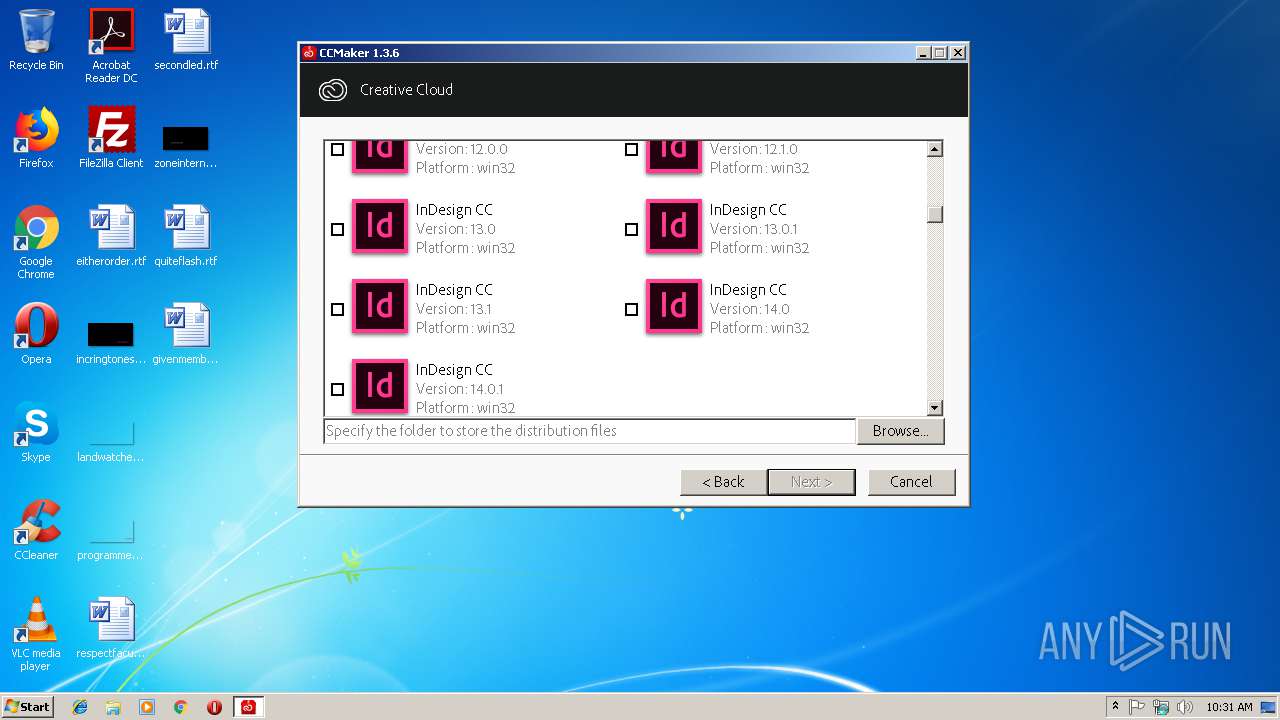Click the Action Center flag icon in tray
Viewport: 1280px width, 720px height.
coord(1137,707)
